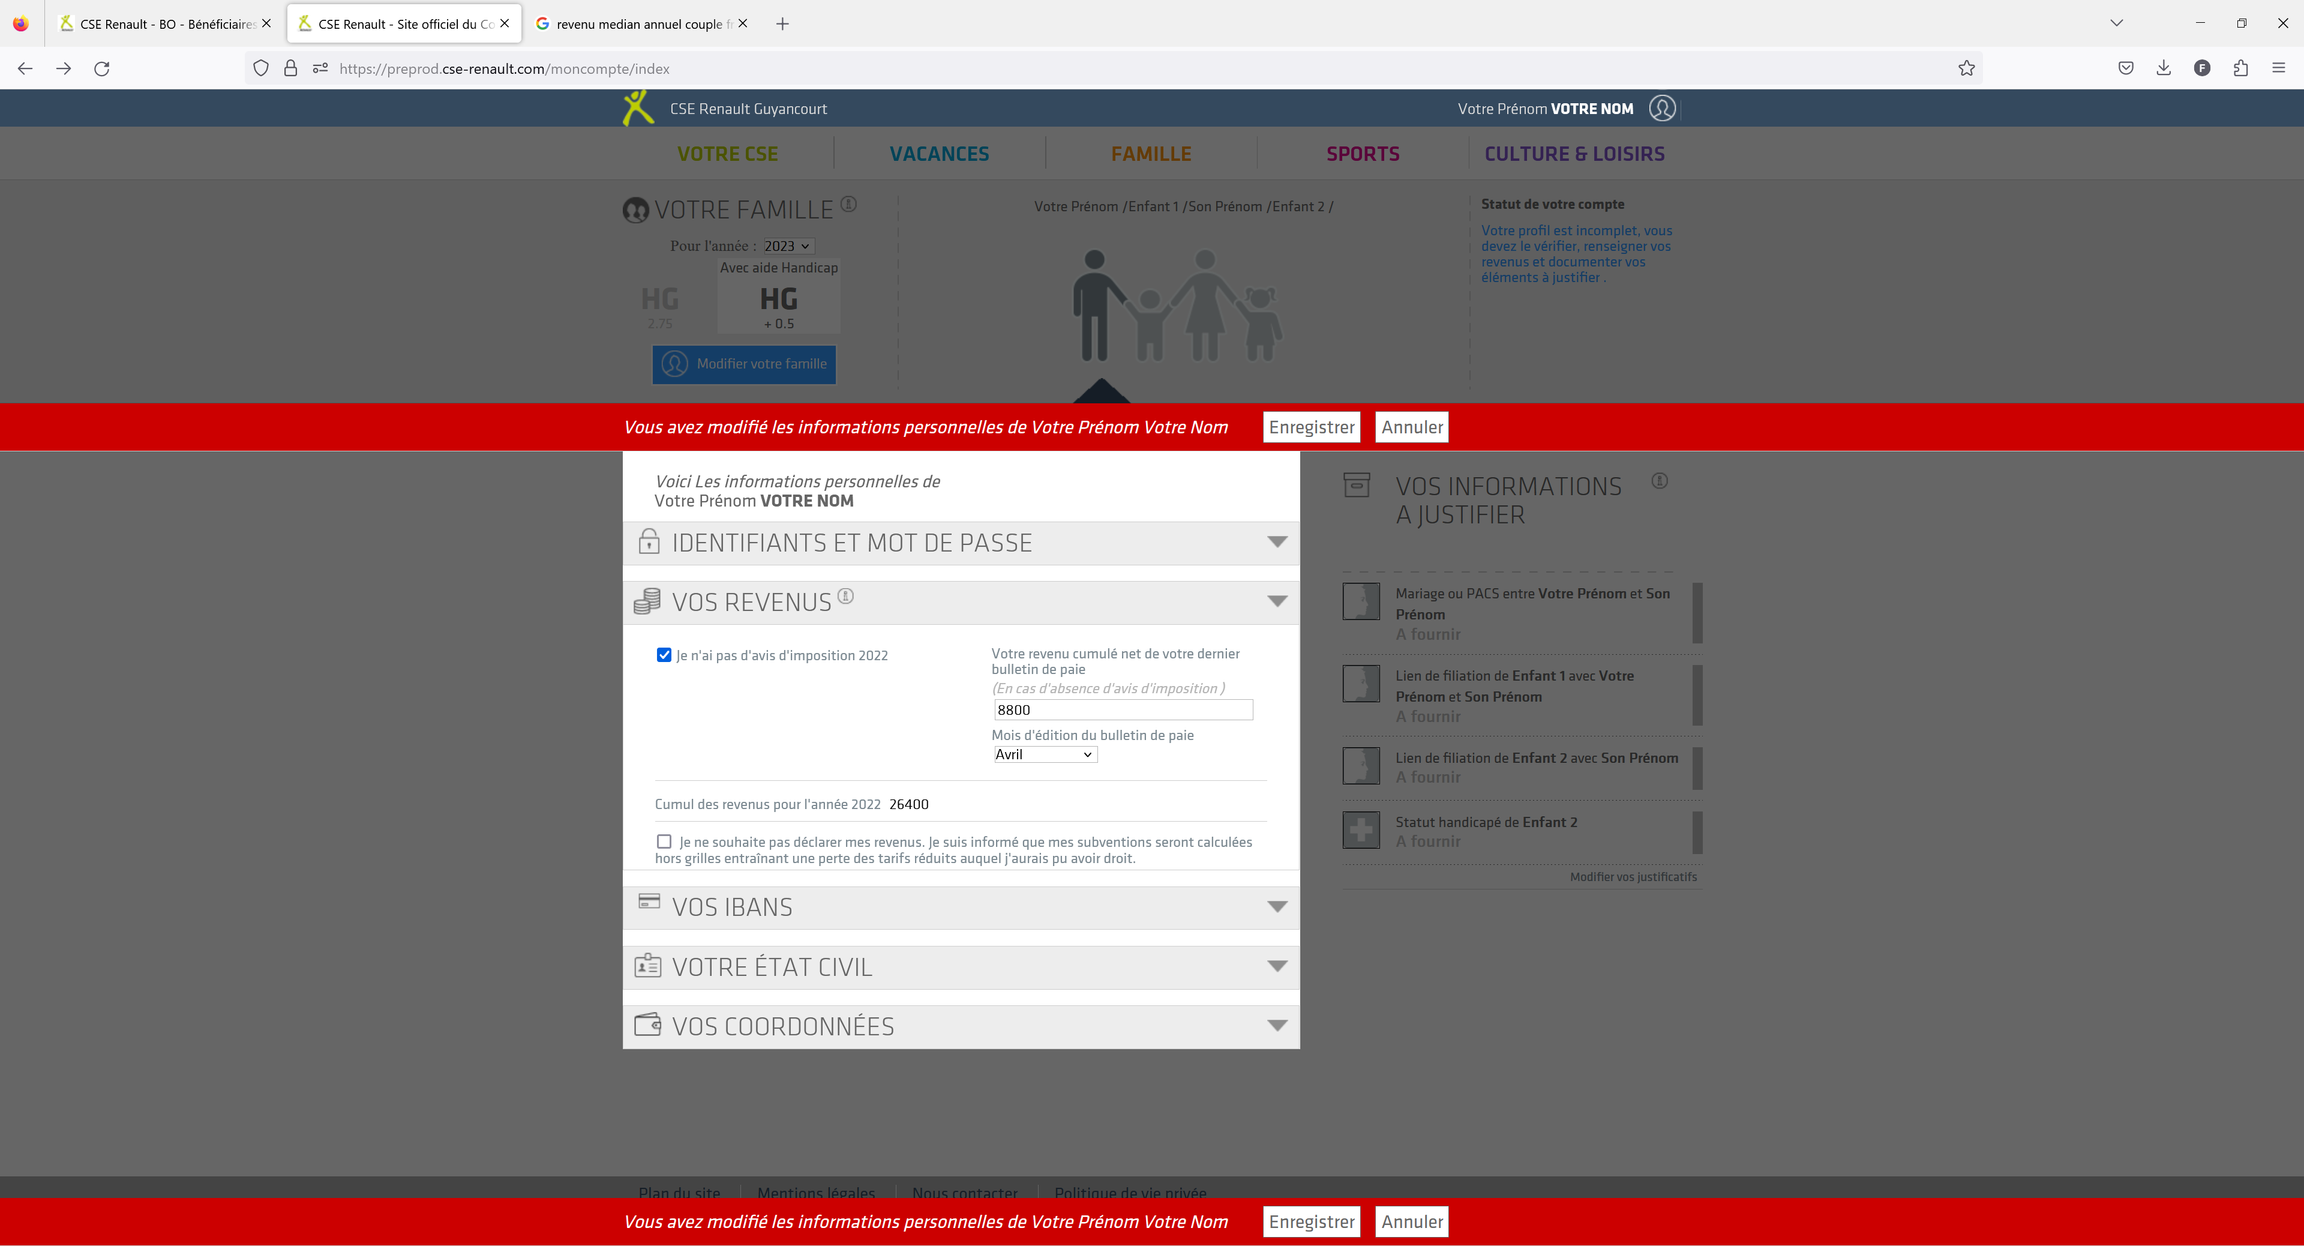
Task: List all tabs dropdown chevron
Action: [x=2116, y=23]
